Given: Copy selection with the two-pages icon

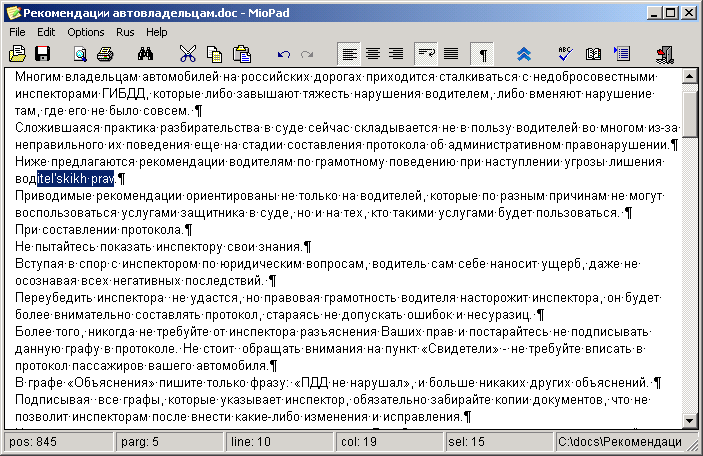Looking at the screenshot, I should (x=214, y=54).
